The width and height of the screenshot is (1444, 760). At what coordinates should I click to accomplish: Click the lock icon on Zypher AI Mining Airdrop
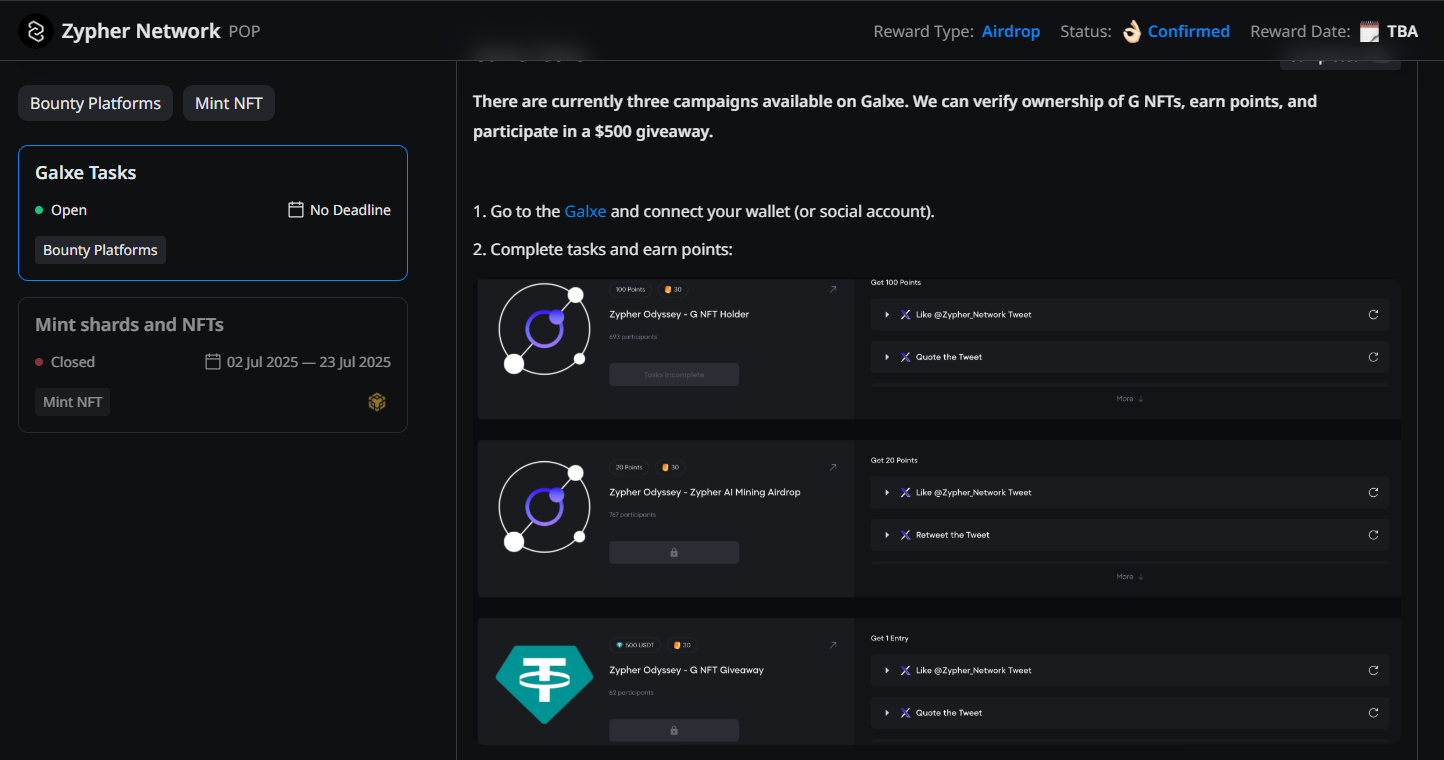pyautogui.click(x=674, y=552)
